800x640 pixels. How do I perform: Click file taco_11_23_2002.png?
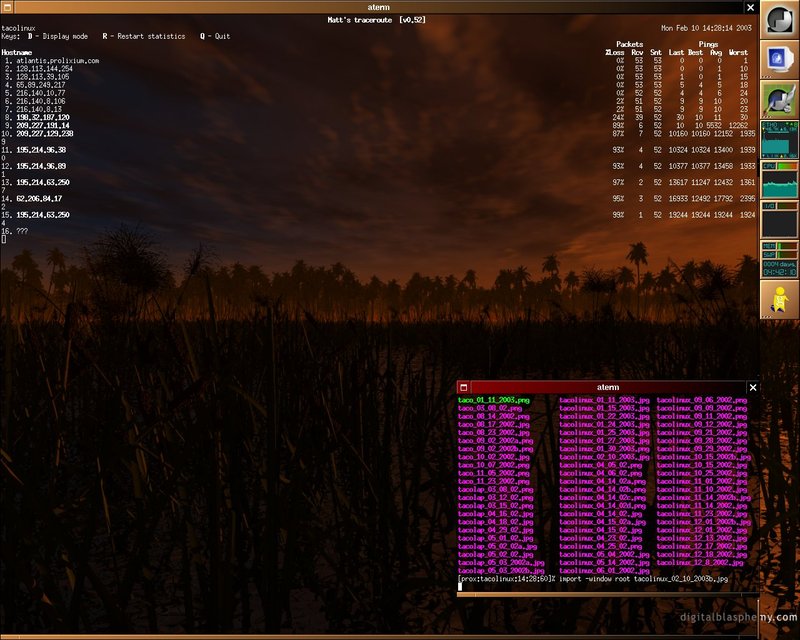[x=493, y=481]
